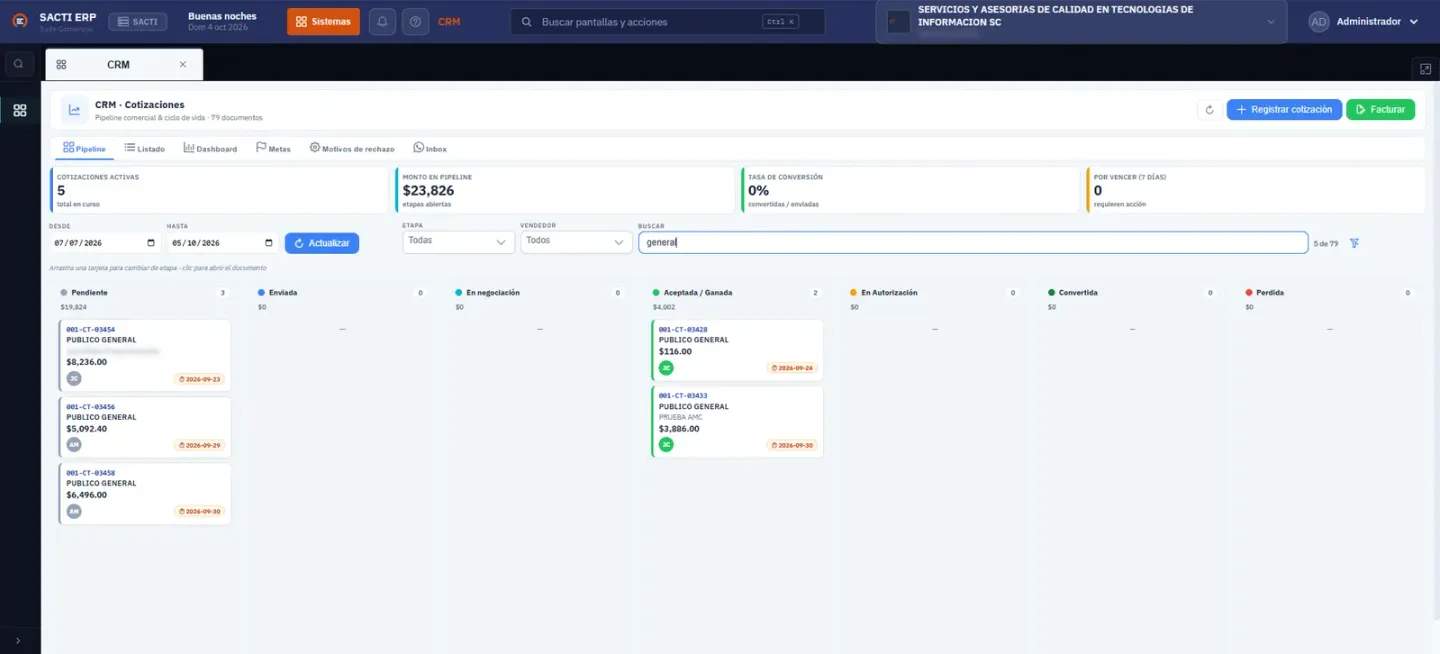Open quotation card 001-CT-03458
The width and height of the screenshot is (1440, 654).
pyautogui.click(x=145, y=493)
